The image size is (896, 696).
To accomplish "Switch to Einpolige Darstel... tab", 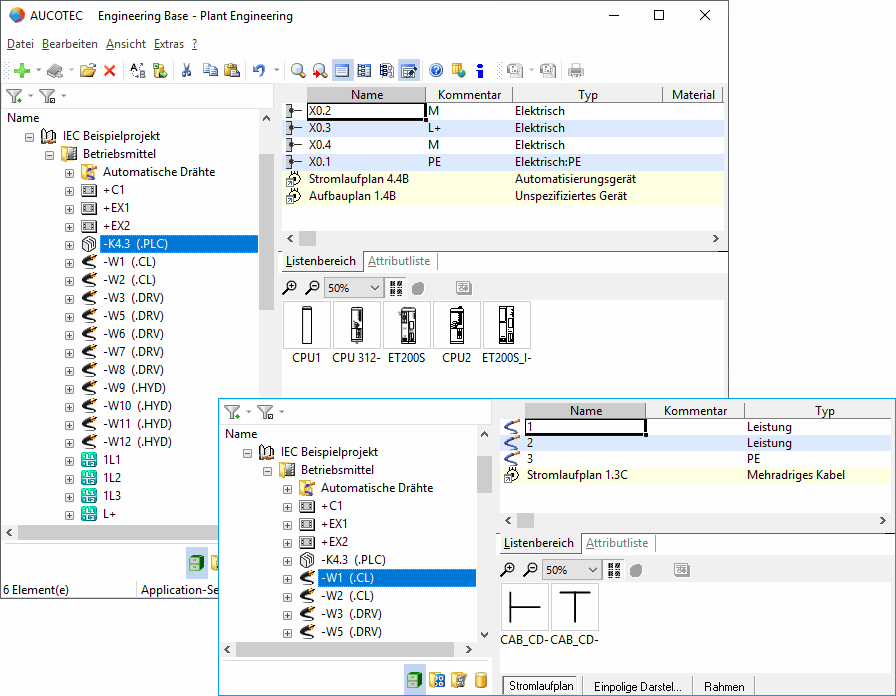I will (x=638, y=686).
